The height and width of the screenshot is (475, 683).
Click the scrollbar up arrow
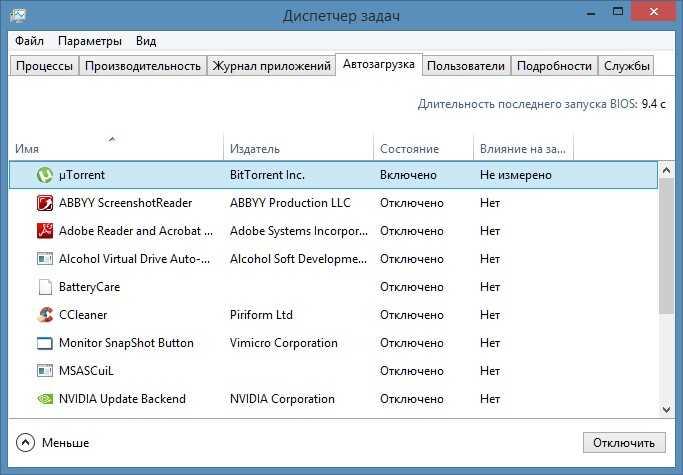coord(666,170)
